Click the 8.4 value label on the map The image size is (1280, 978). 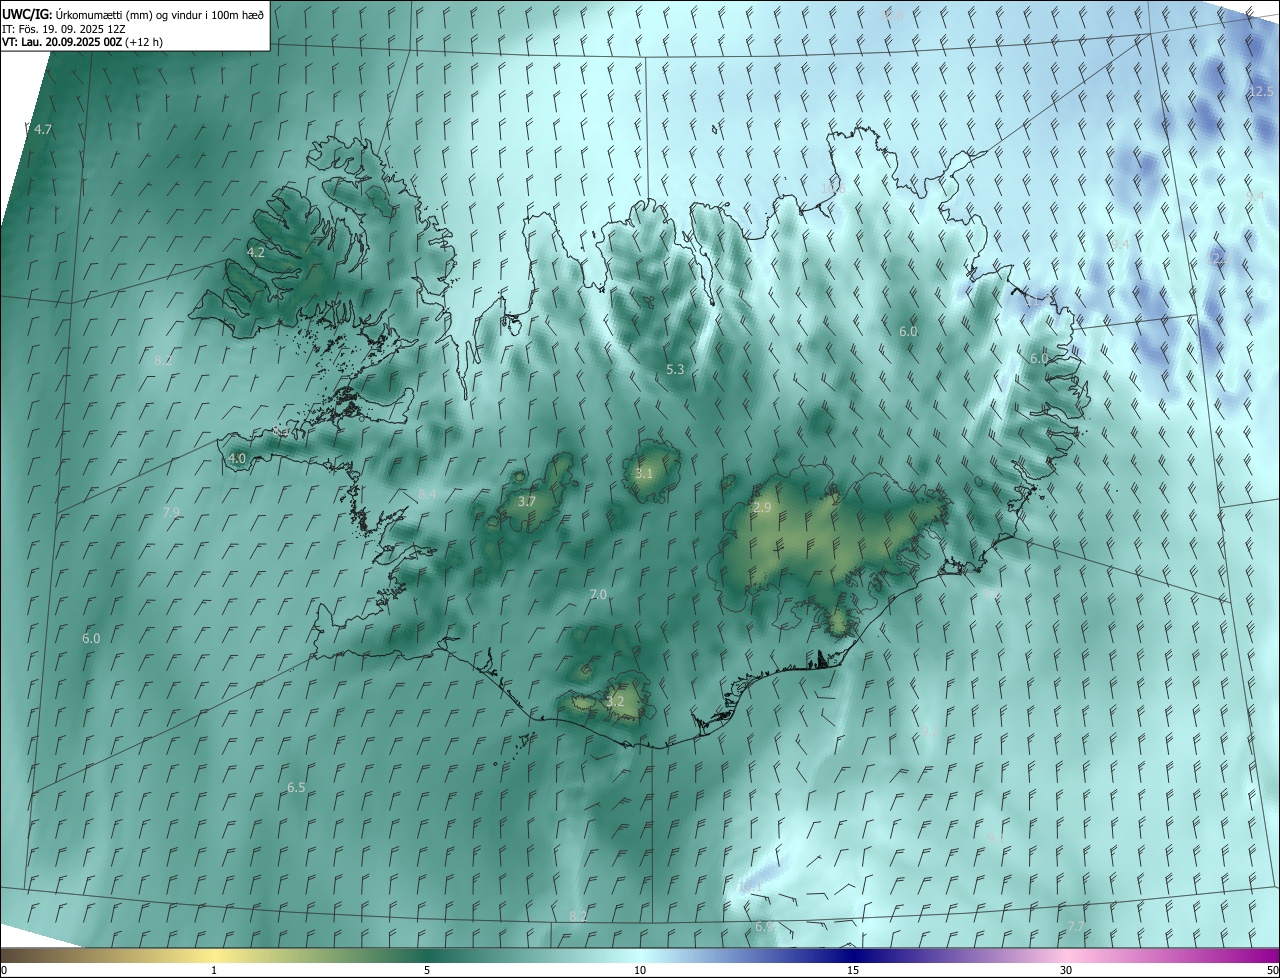coord(427,495)
